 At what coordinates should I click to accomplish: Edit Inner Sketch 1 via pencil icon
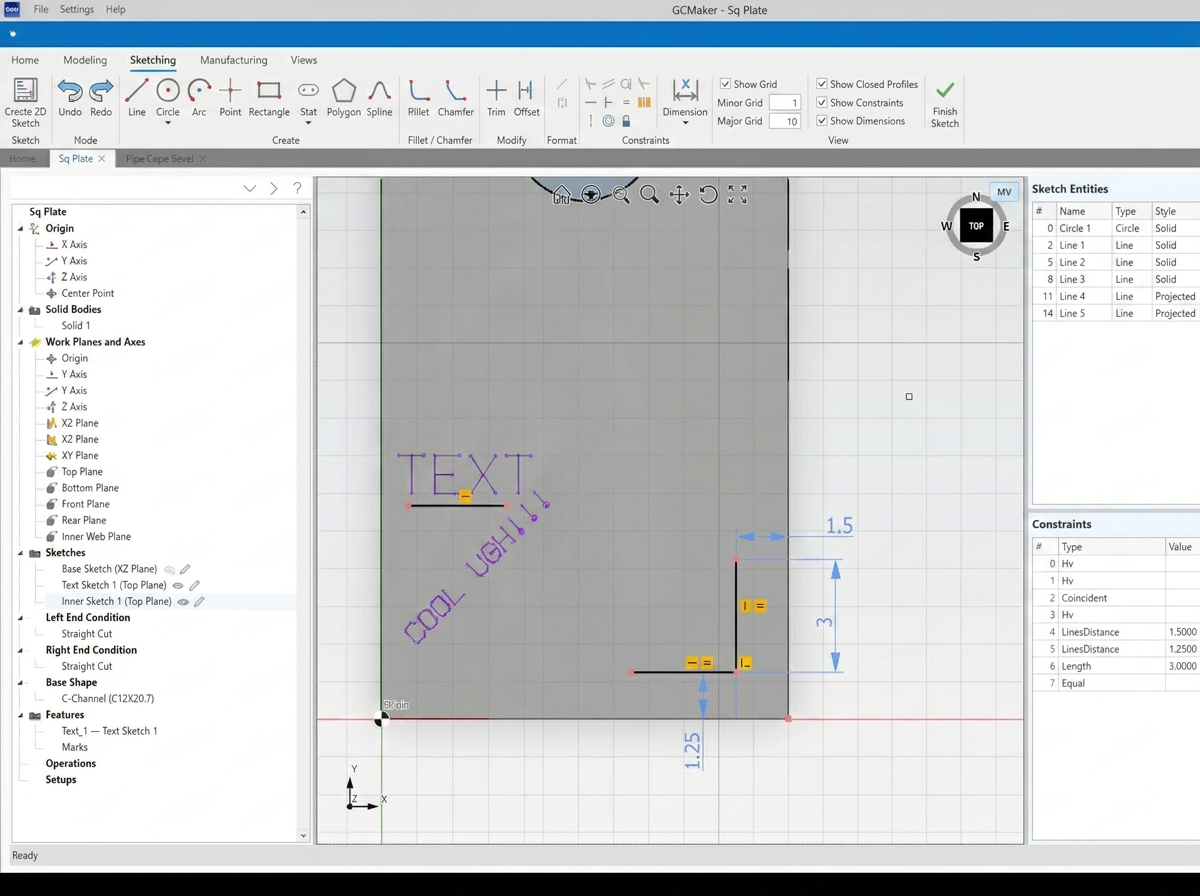(200, 601)
